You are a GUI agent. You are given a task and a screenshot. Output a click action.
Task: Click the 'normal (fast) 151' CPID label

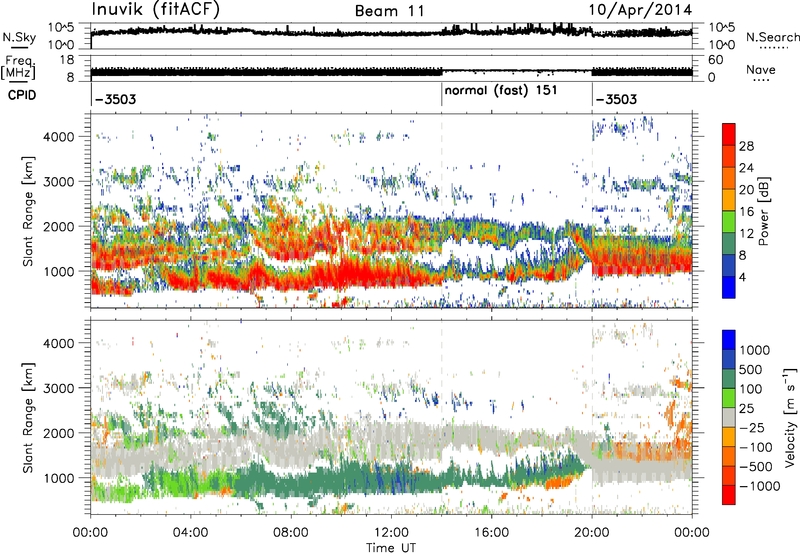click(x=501, y=91)
